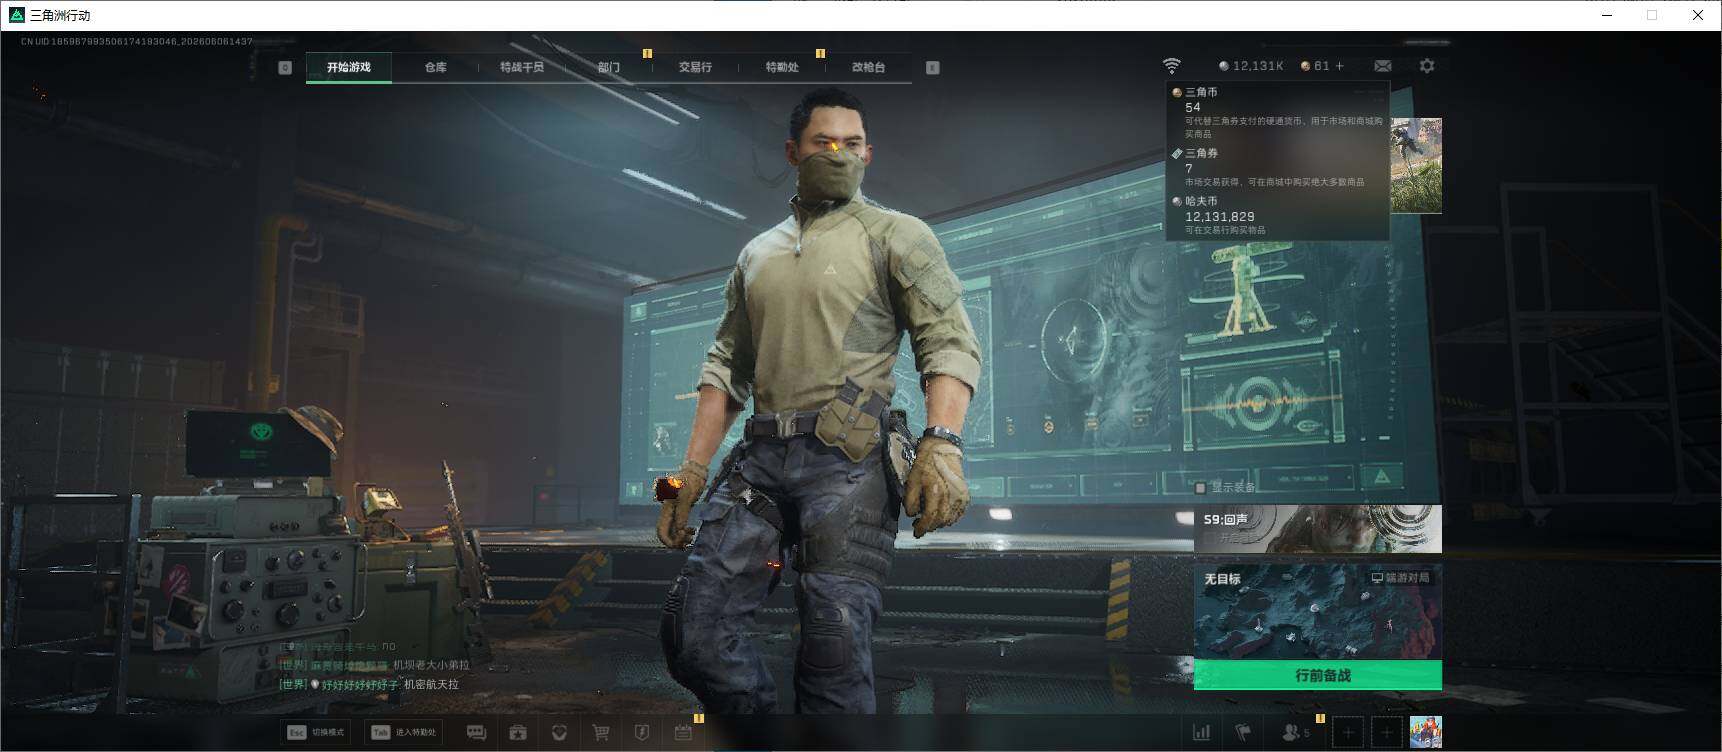Go to the 部门 tab
1722x752 pixels.
click(x=609, y=67)
